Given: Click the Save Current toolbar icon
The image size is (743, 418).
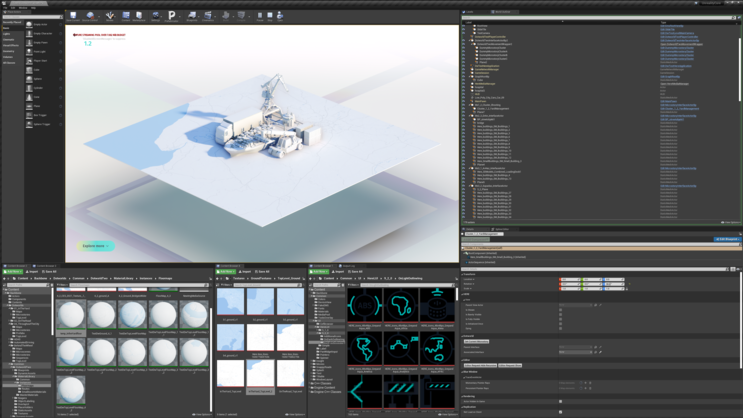Looking at the screenshot, I should [73, 16].
